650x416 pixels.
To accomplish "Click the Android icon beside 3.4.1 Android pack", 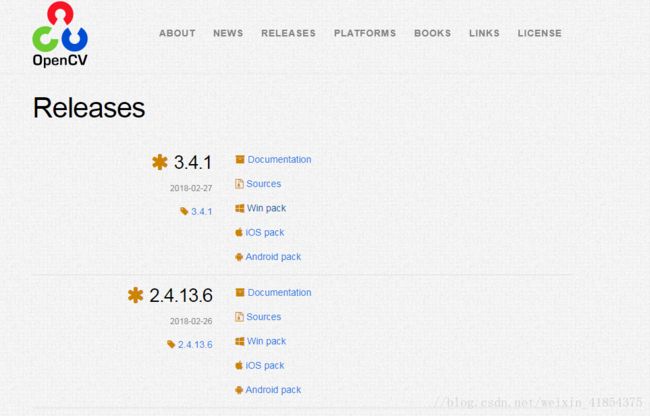I will tap(239, 257).
